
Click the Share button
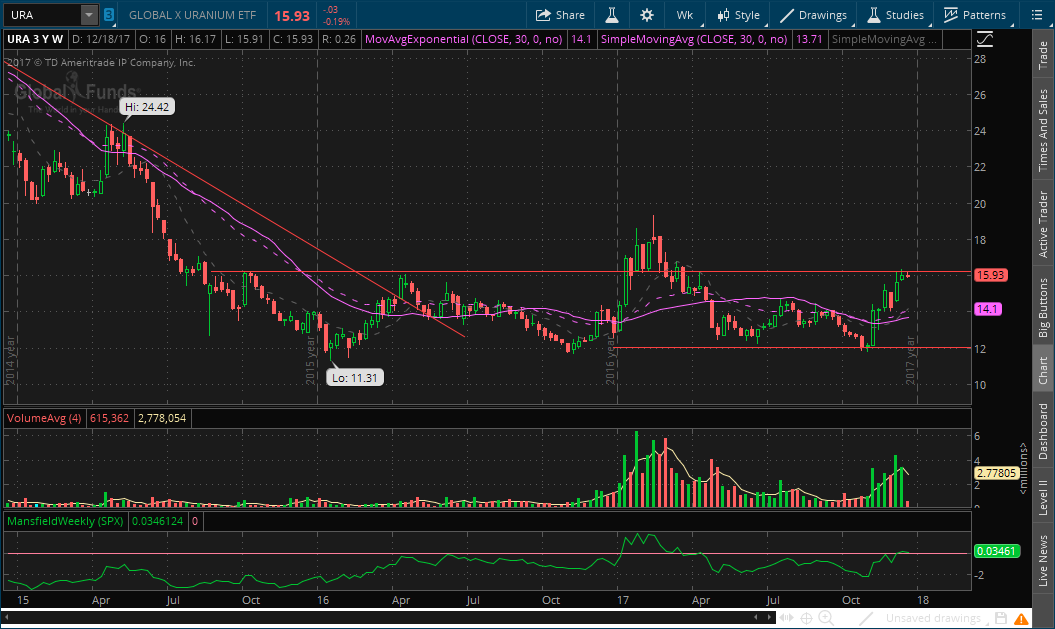tap(560, 15)
